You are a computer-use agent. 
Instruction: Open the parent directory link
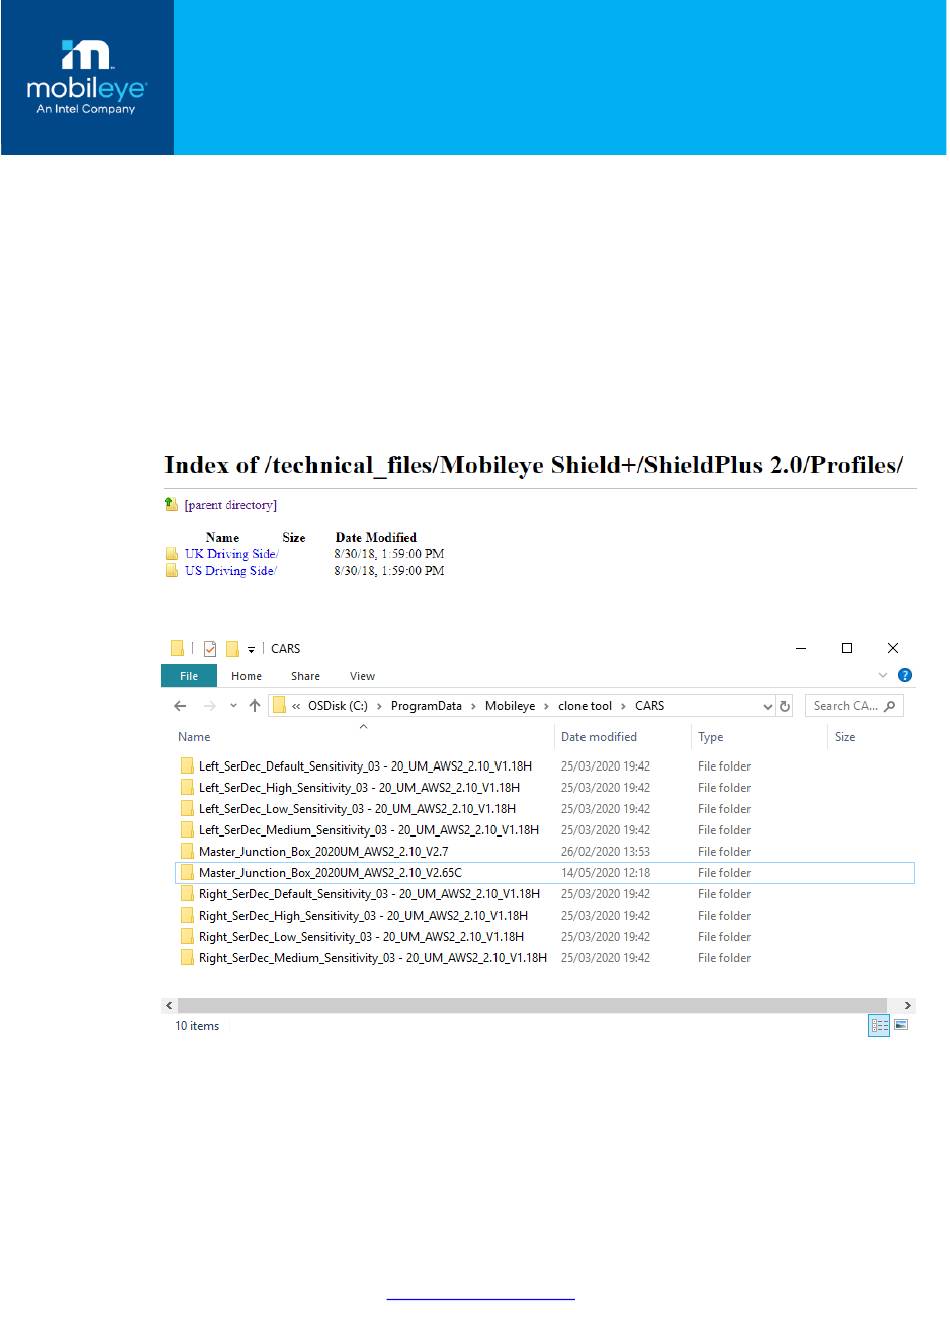click(x=231, y=505)
